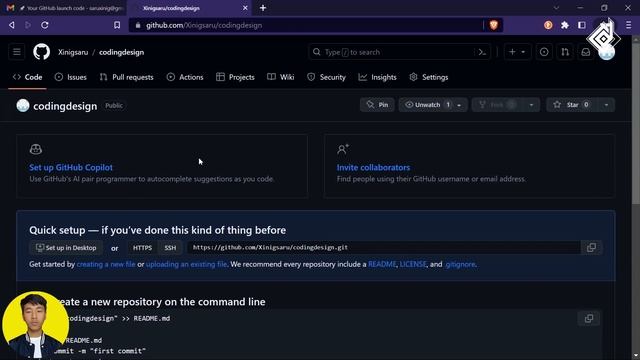Open the Pull requests icon in header
The width and height of the screenshot is (640, 360).
pyautogui.click(x=565, y=52)
